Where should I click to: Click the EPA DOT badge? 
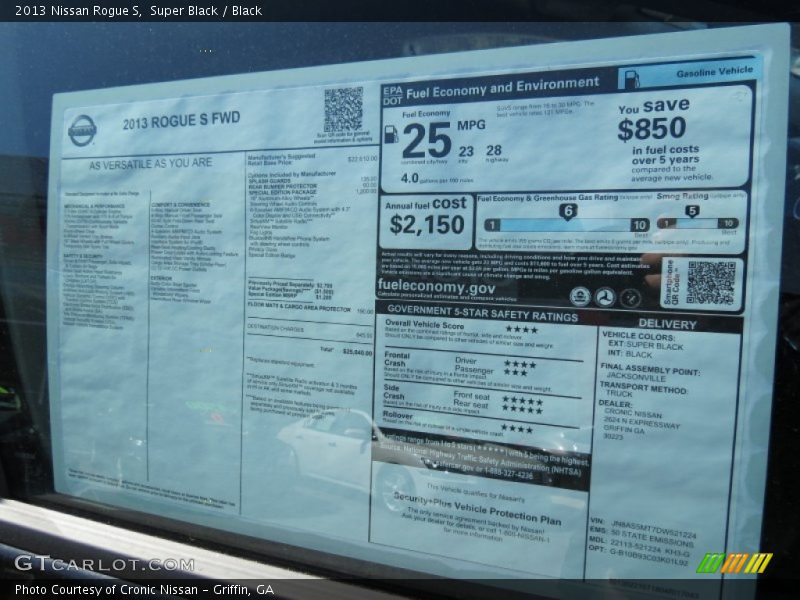[392, 95]
